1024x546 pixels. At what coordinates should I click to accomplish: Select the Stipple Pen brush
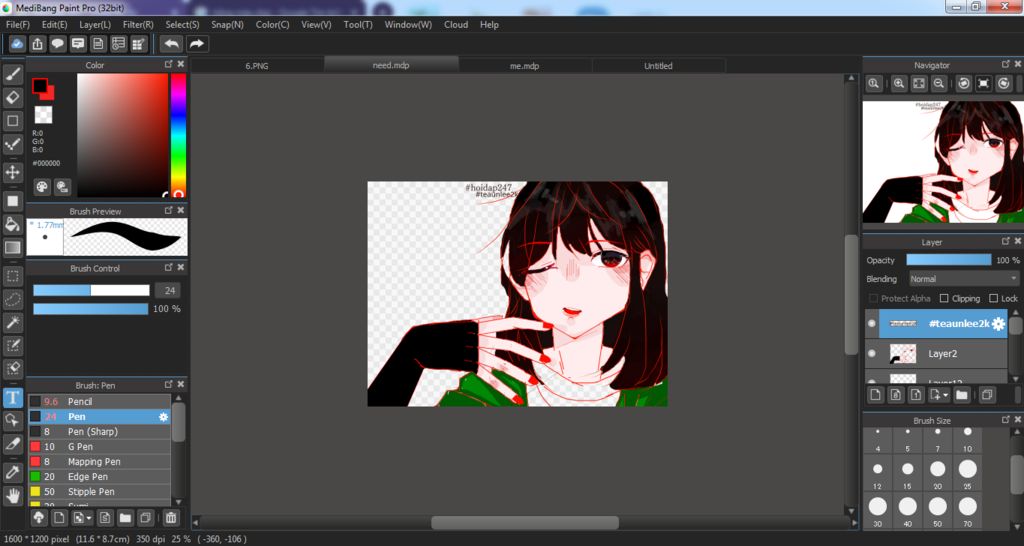pyautogui.click(x=99, y=492)
